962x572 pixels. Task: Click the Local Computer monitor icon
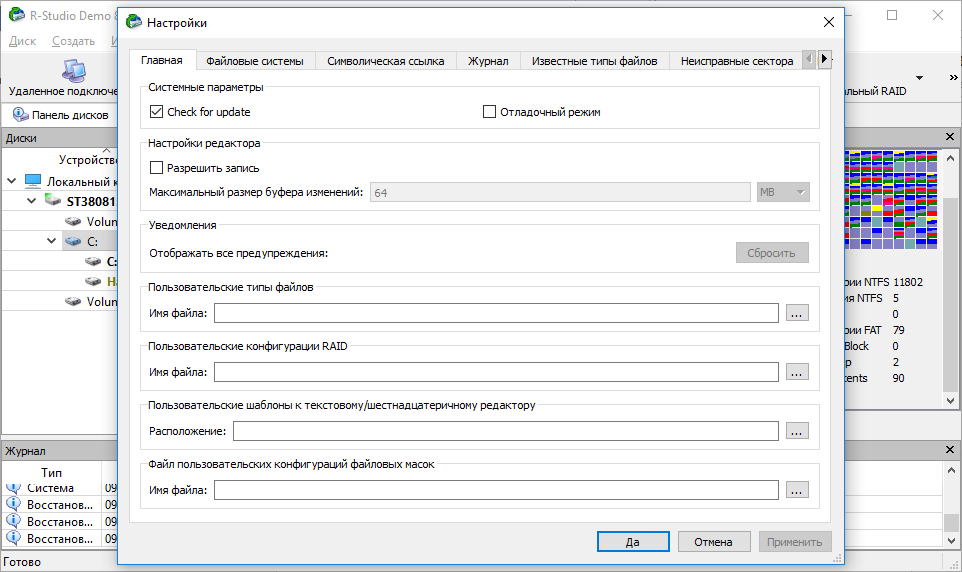click(x=34, y=182)
